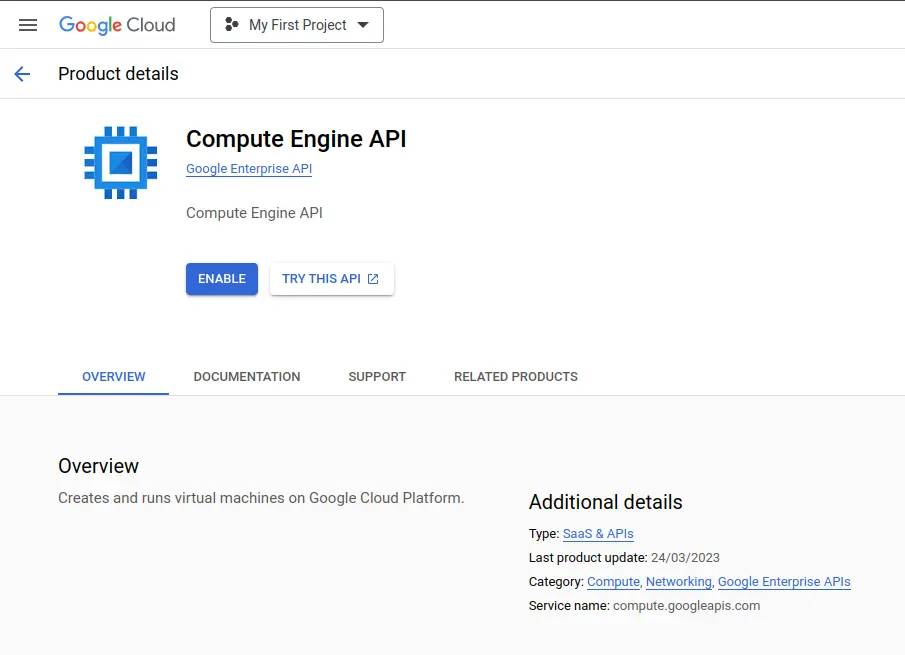Click the service name compute.googleapis.com

[x=686, y=606]
